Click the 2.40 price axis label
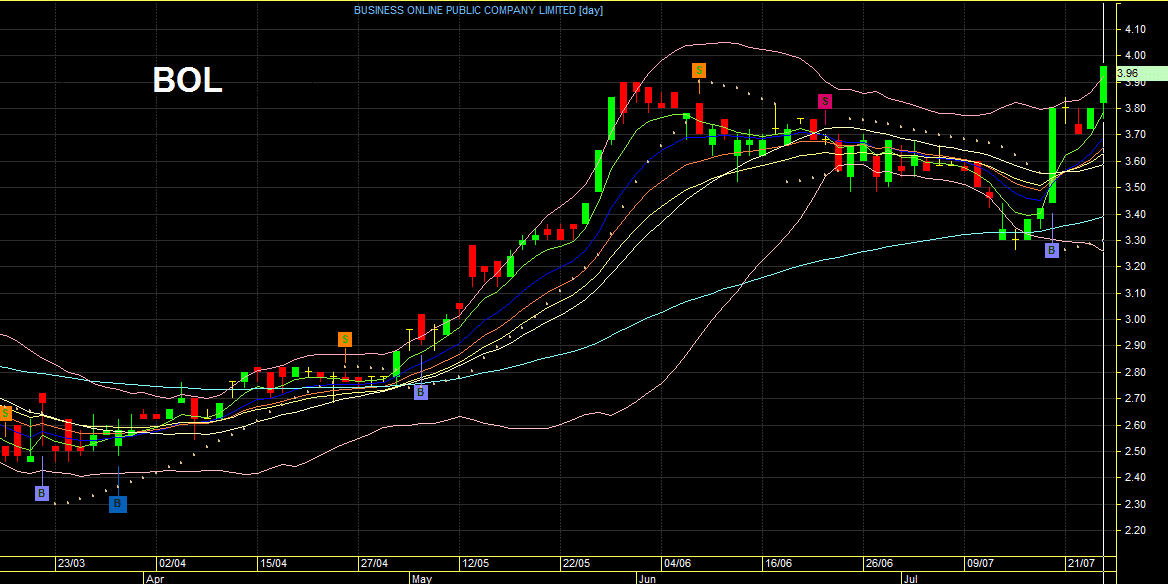 coord(1136,477)
